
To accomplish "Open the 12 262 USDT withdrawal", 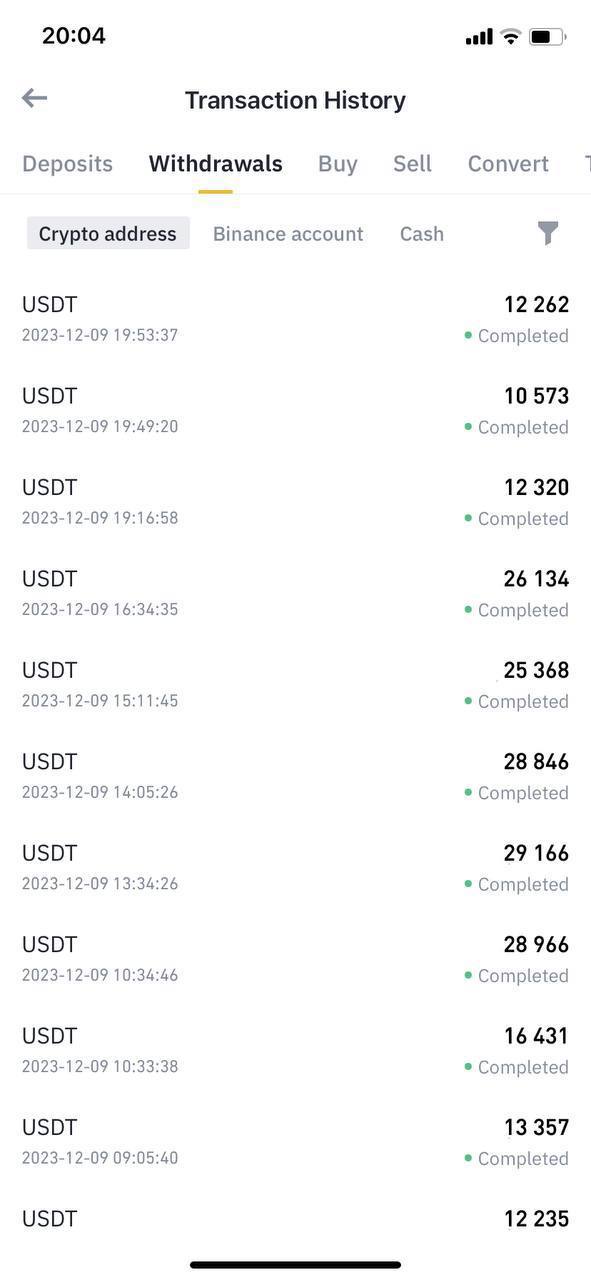I will pyautogui.click(x=295, y=319).
